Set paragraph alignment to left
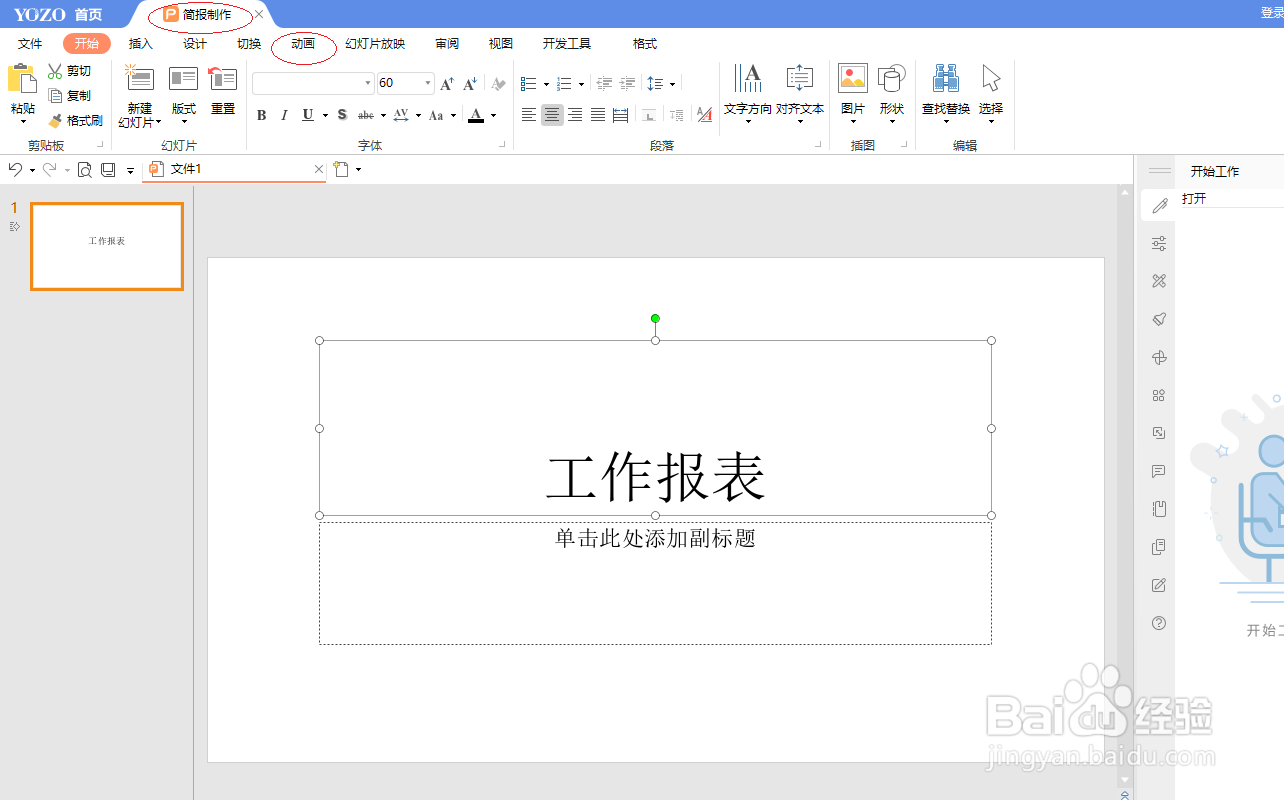The width and height of the screenshot is (1284, 800). click(x=529, y=115)
